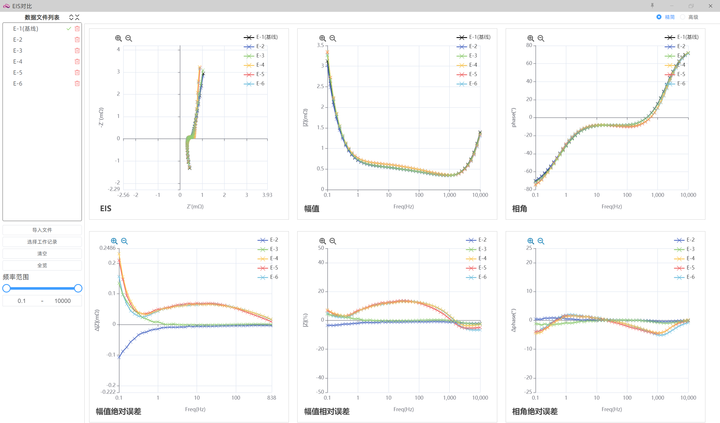
Task: Click the right handle of the 频率范围 slider
Action: [x=78, y=288]
